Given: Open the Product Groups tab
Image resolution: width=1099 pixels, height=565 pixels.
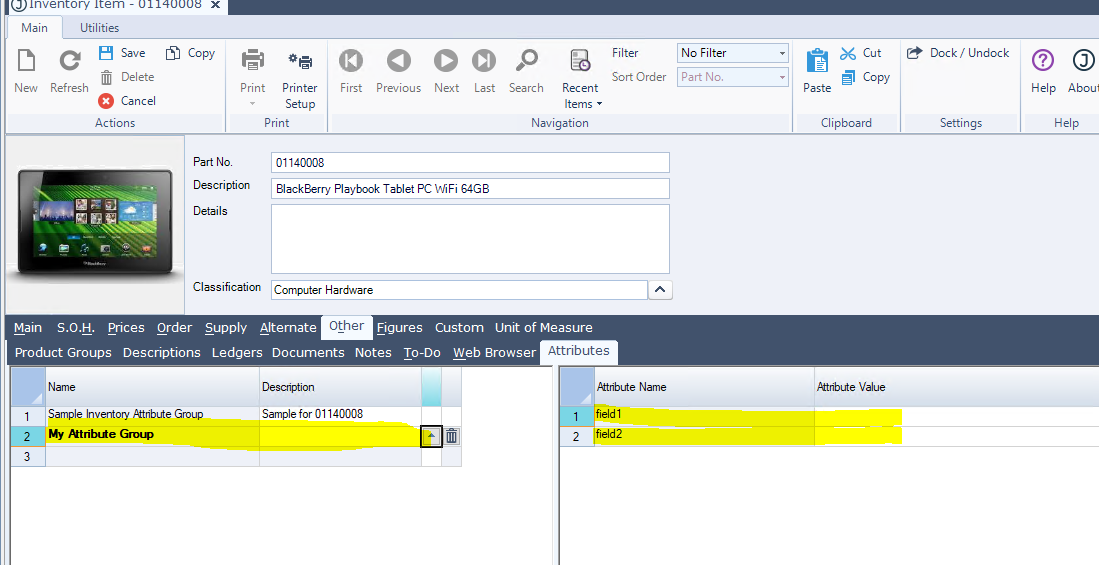Looking at the screenshot, I should tap(63, 352).
